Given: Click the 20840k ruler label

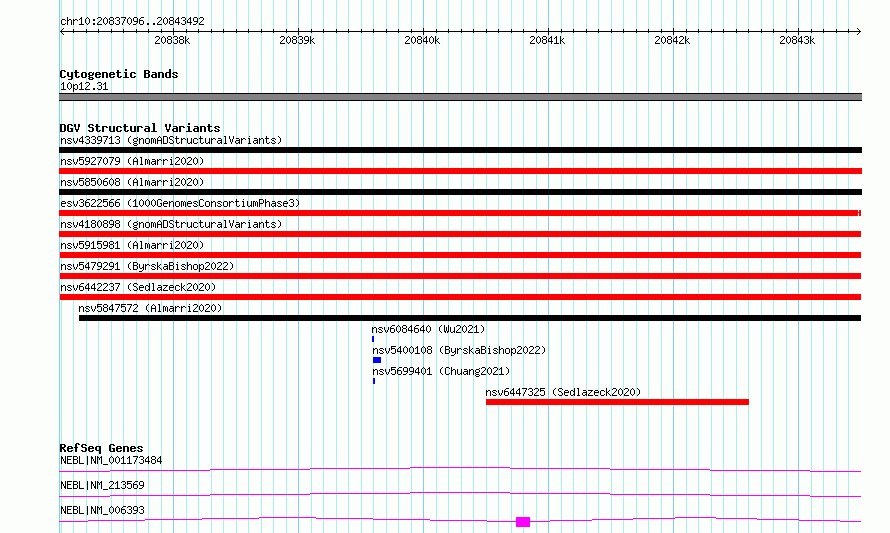Looking at the screenshot, I should (x=422, y=40).
